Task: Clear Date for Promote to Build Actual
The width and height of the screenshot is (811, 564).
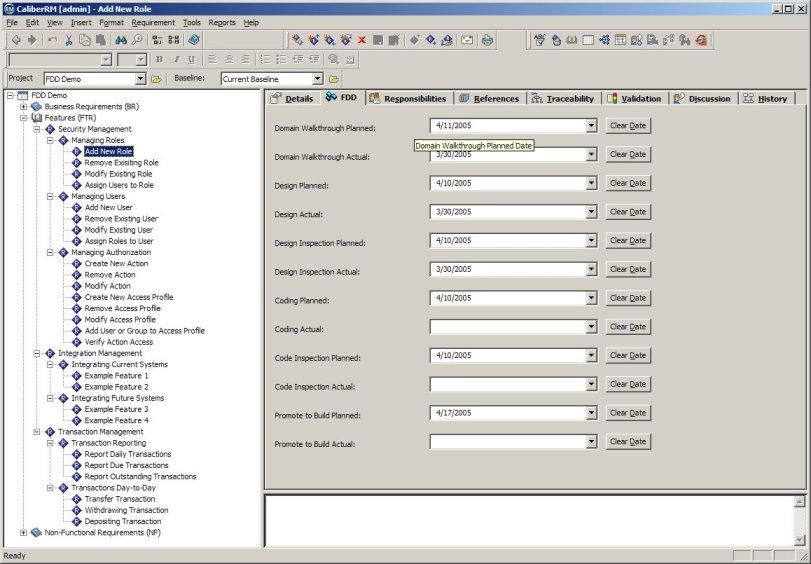Action: pyautogui.click(x=628, y=442)
